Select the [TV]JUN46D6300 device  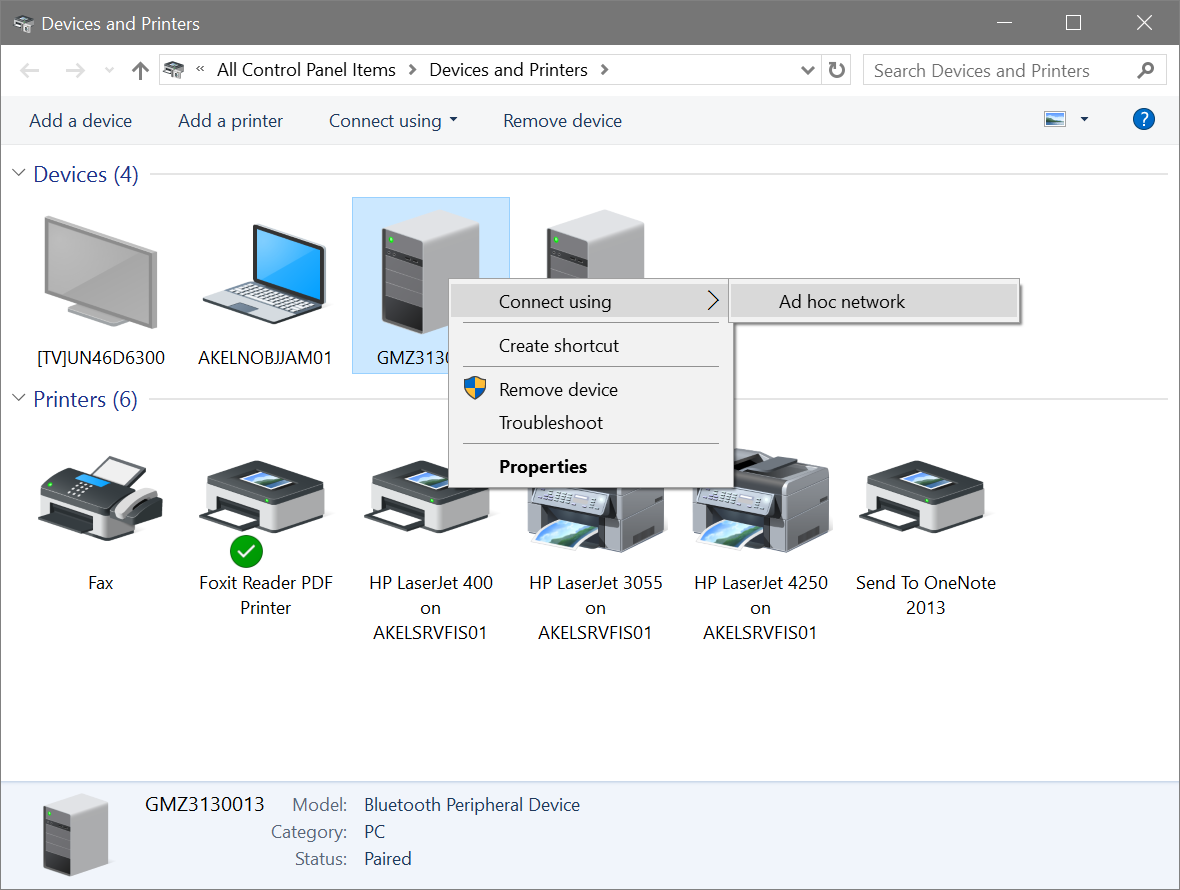(x=100, y=270)
